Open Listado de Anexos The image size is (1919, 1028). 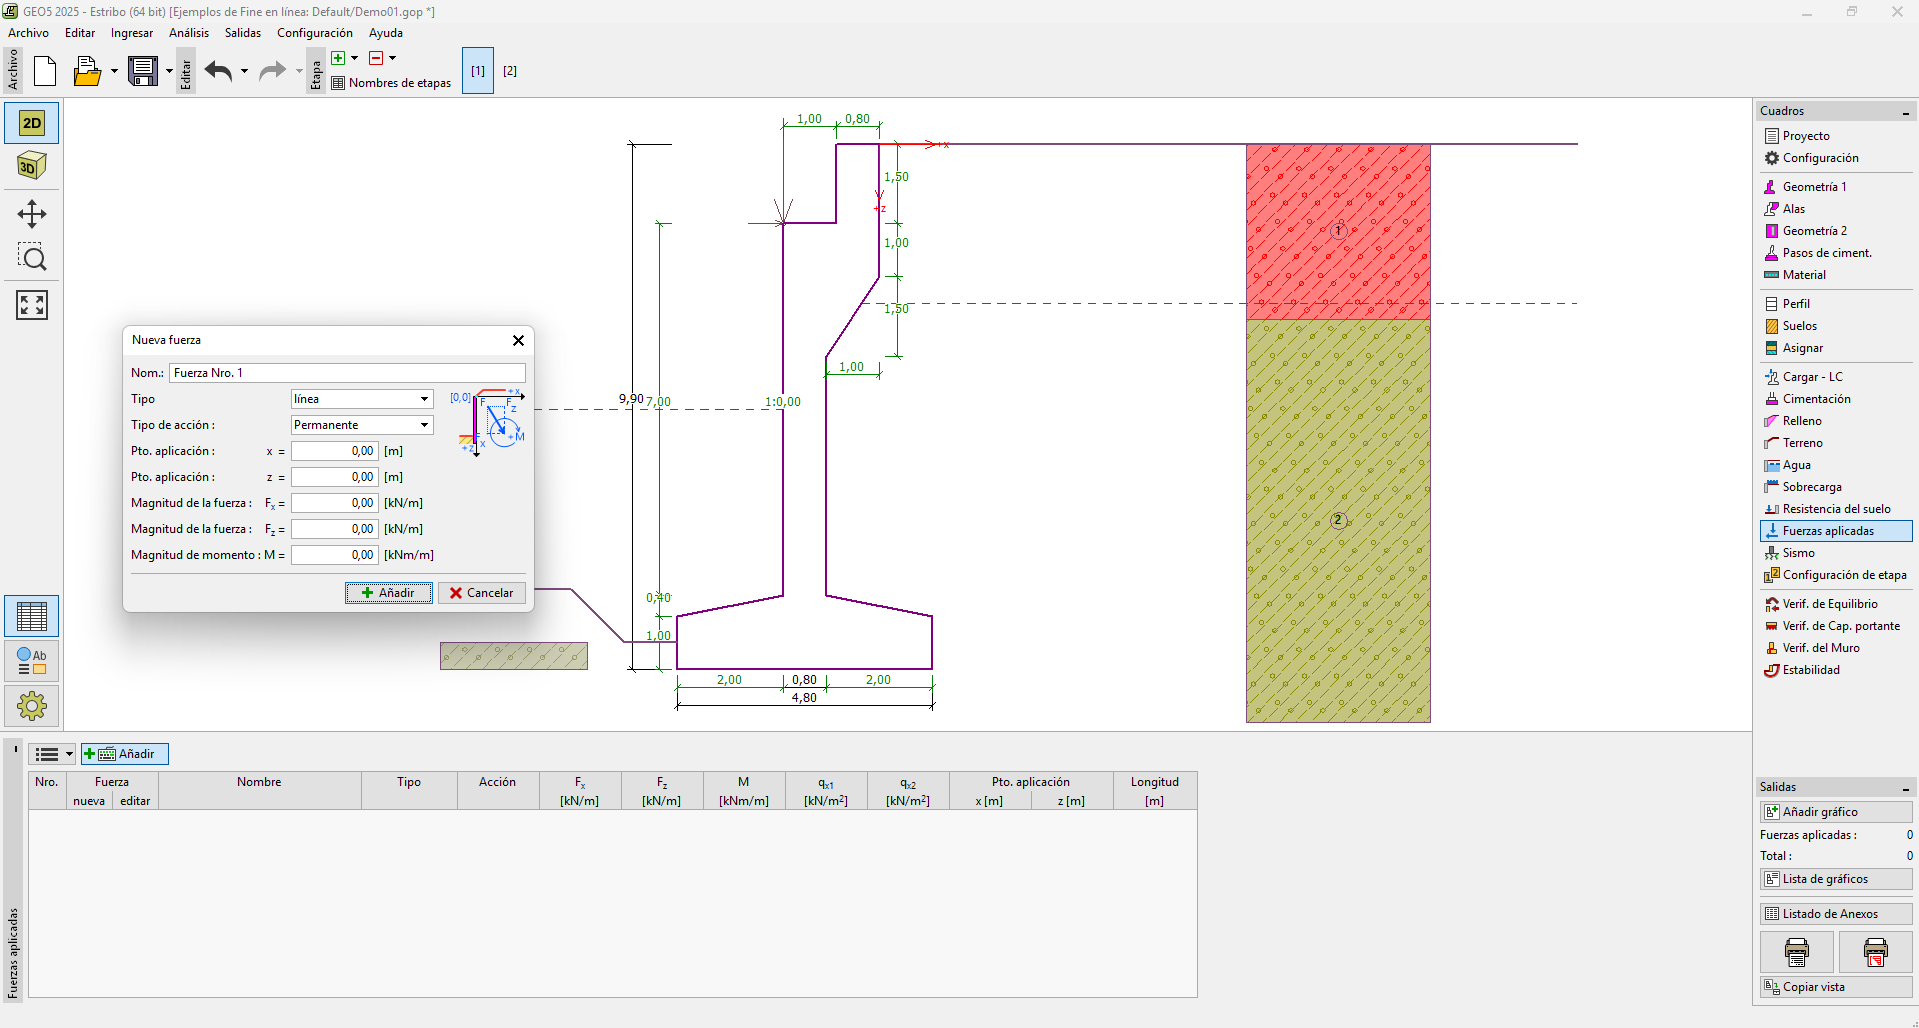[x=1836, y=914]
